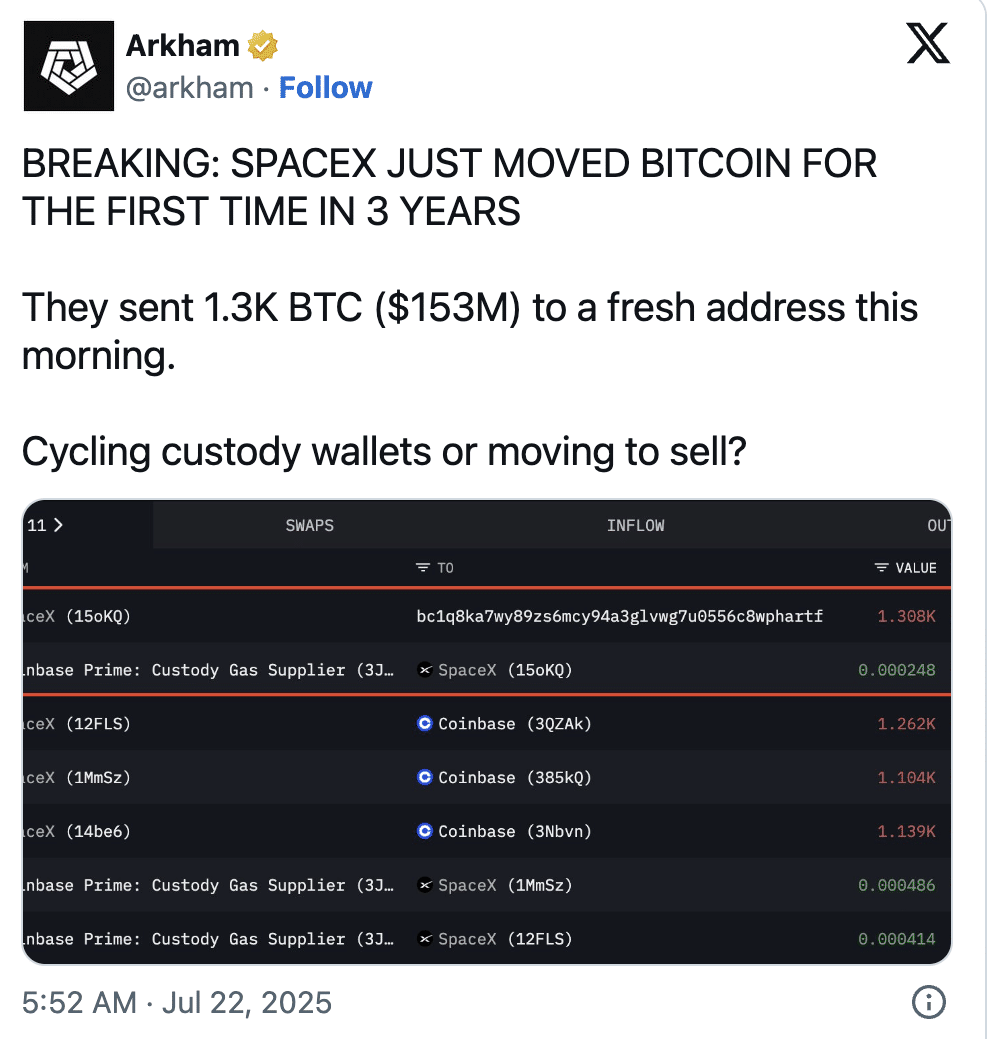The height and width of the screenshot is (1039, 987).
Task: Expand the chevron next to 11
Action: point(57,525)
